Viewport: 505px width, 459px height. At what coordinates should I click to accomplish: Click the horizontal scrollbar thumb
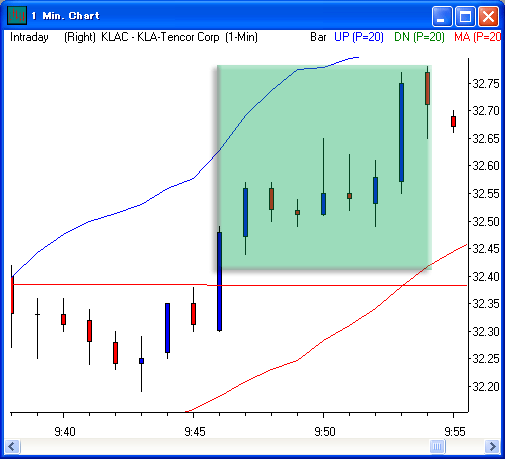tap(438, 446)
